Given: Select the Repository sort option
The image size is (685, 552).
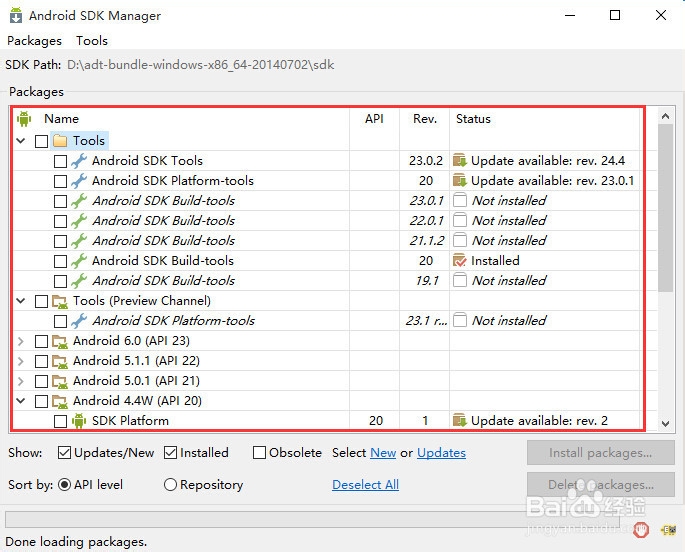Looking at the screenshot, I should click(170, 485).
